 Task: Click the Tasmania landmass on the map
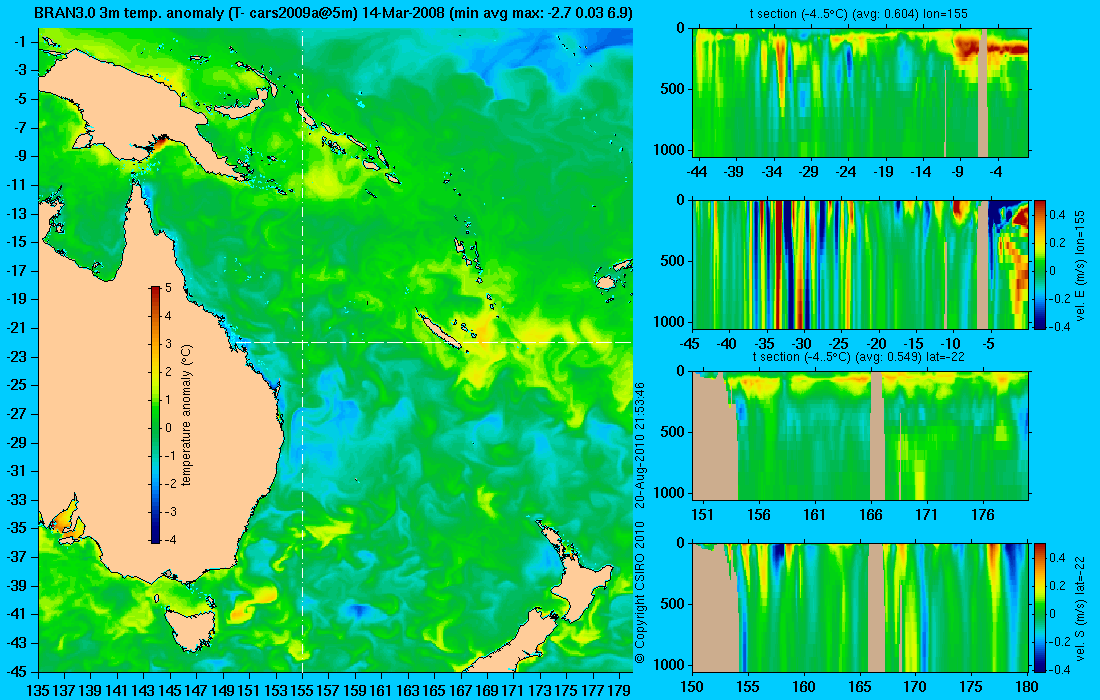pos(190,629)
